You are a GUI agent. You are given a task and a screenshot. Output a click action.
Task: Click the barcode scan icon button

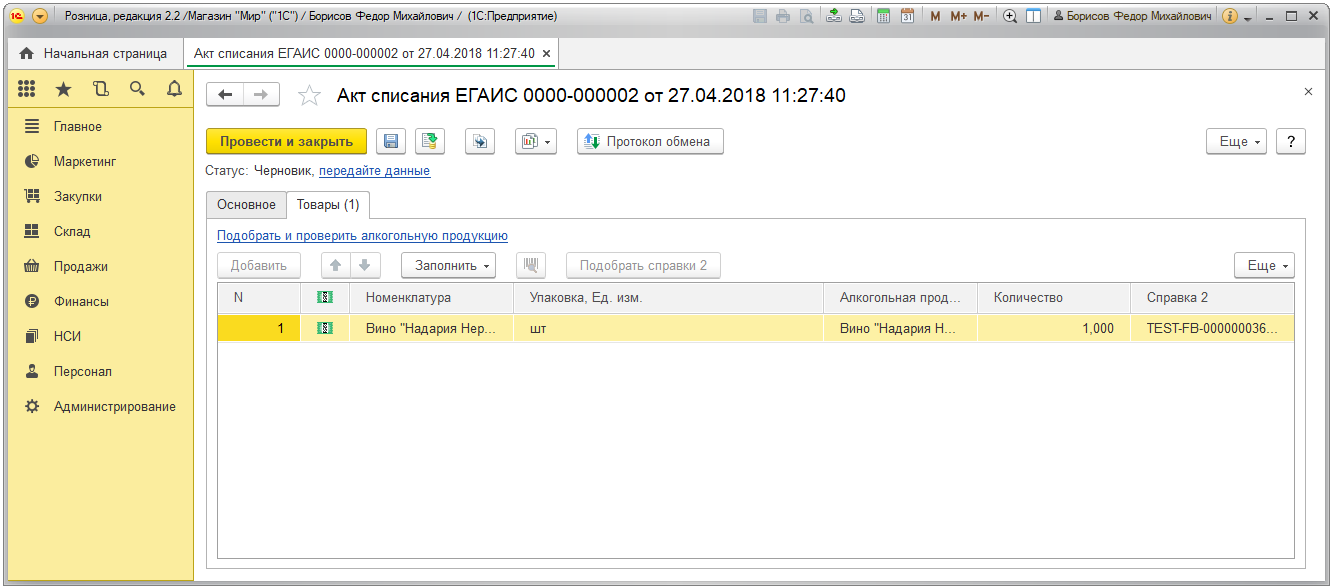point(531,266)
